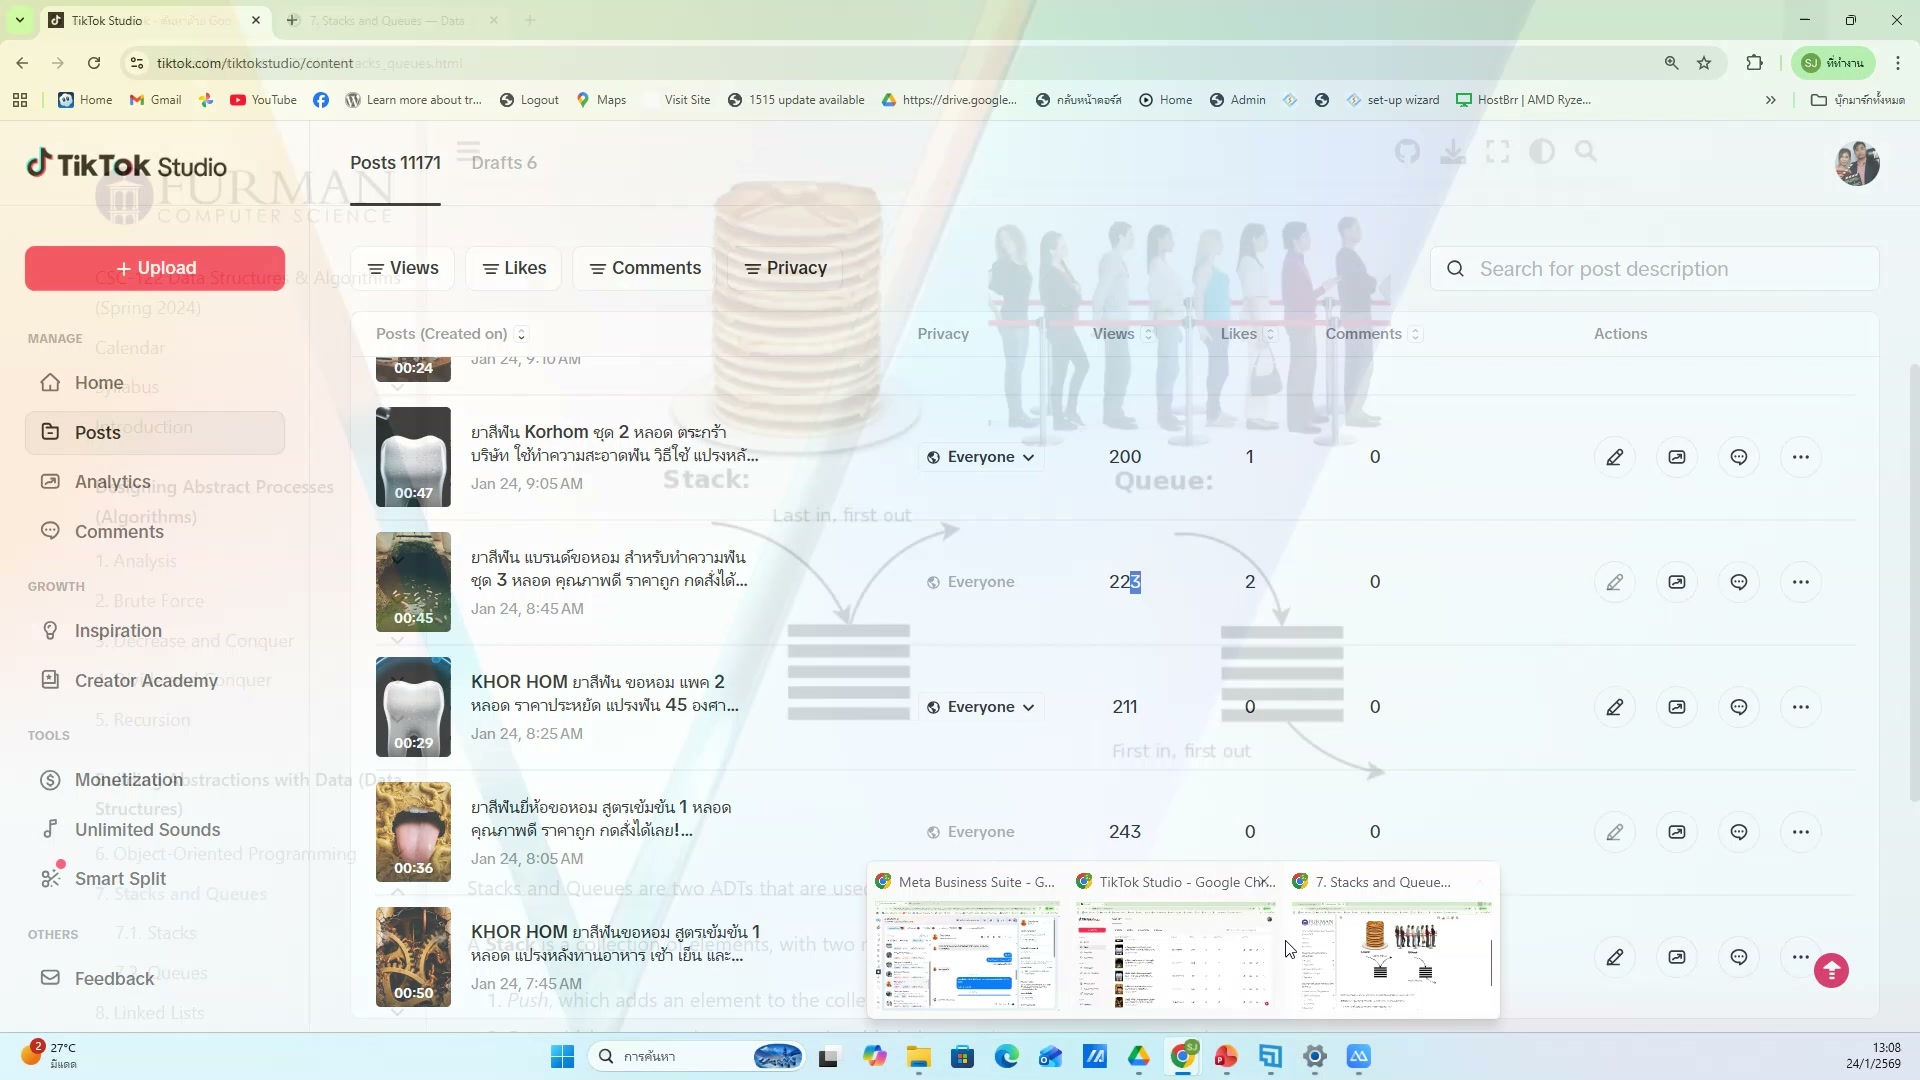1920x1080 pixels.
Task: Open Monetization in the sidebar
Action: [128, 780]
